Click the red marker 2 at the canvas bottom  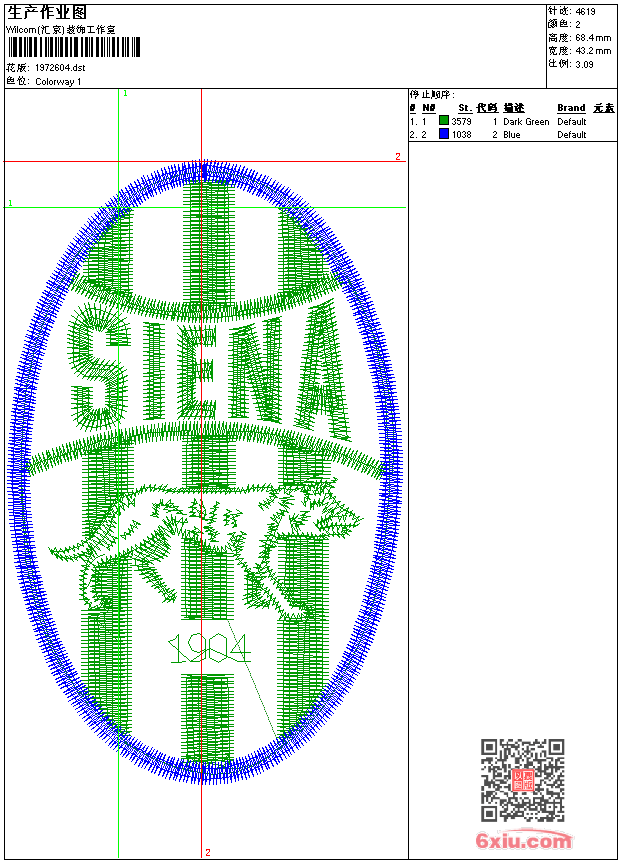click(x=208, y=852)
